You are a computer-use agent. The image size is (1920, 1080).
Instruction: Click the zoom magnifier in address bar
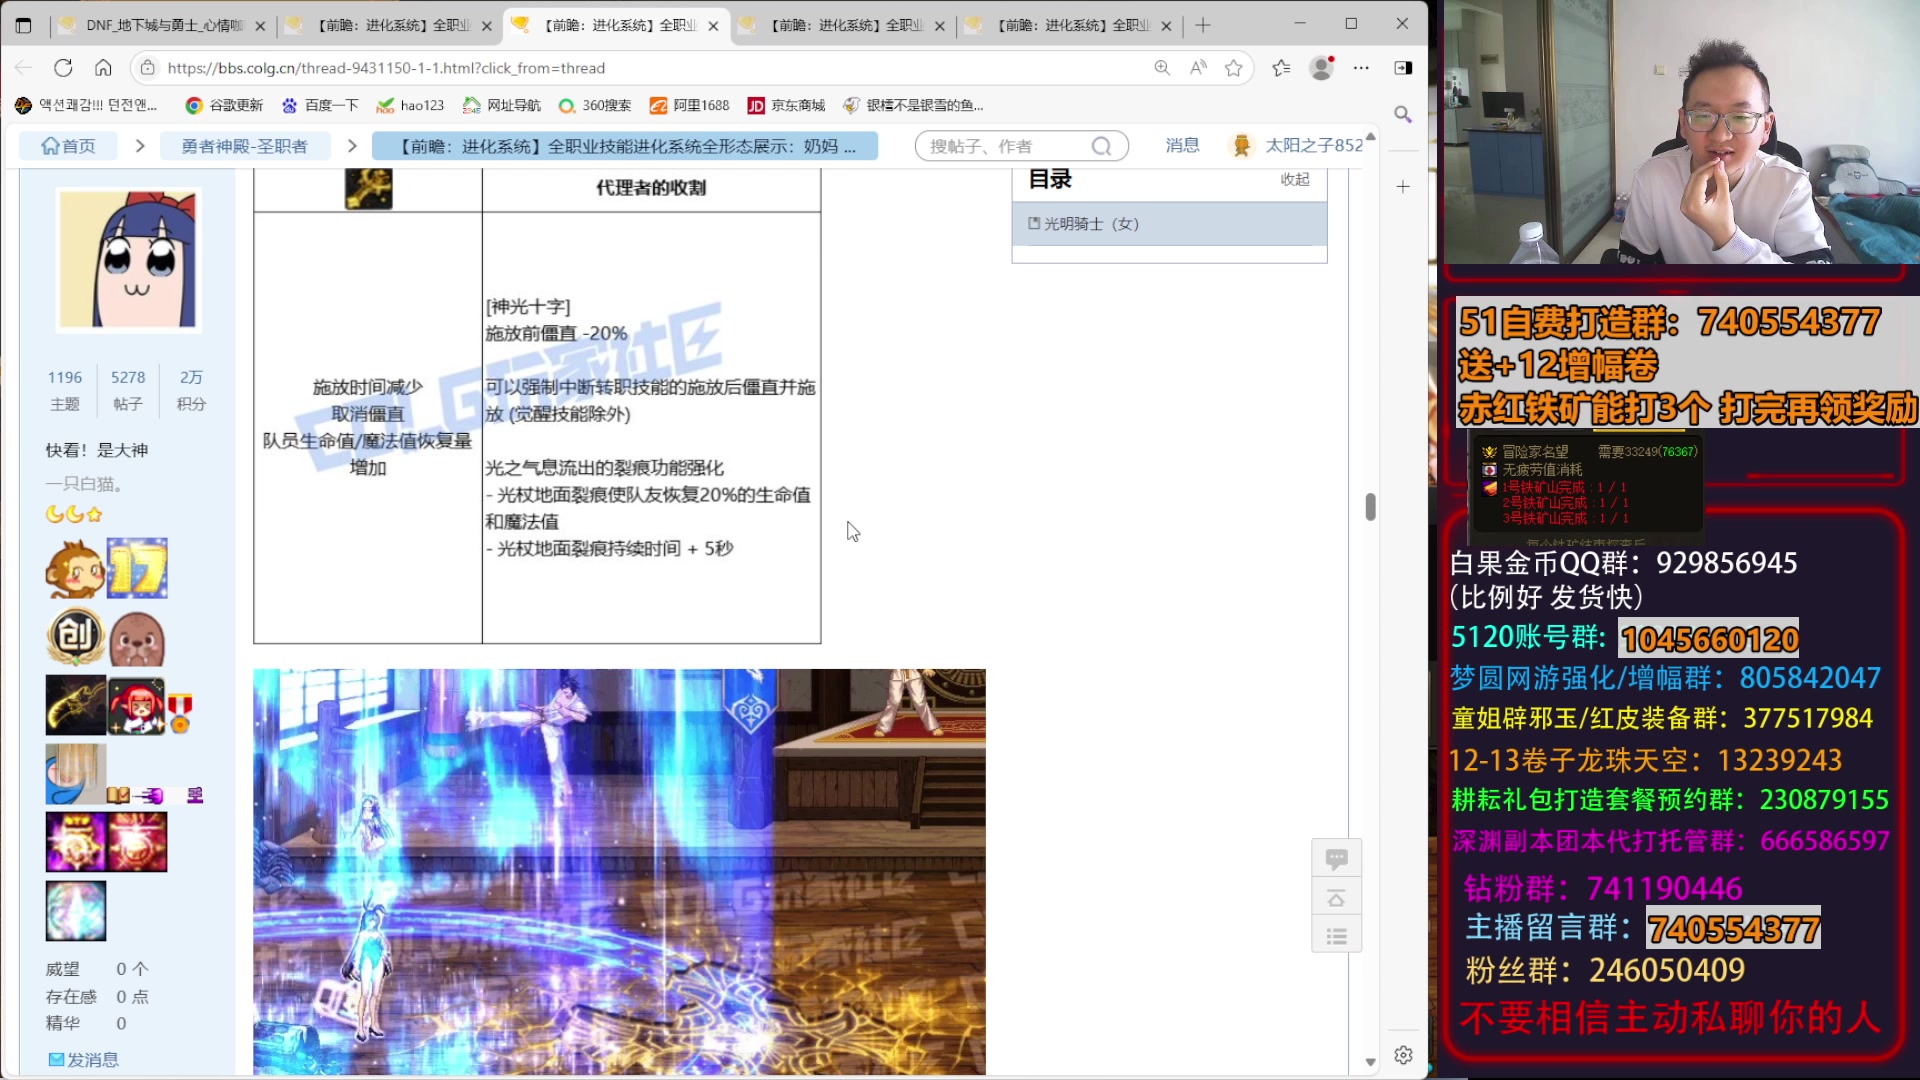[x=1162, y=68]
